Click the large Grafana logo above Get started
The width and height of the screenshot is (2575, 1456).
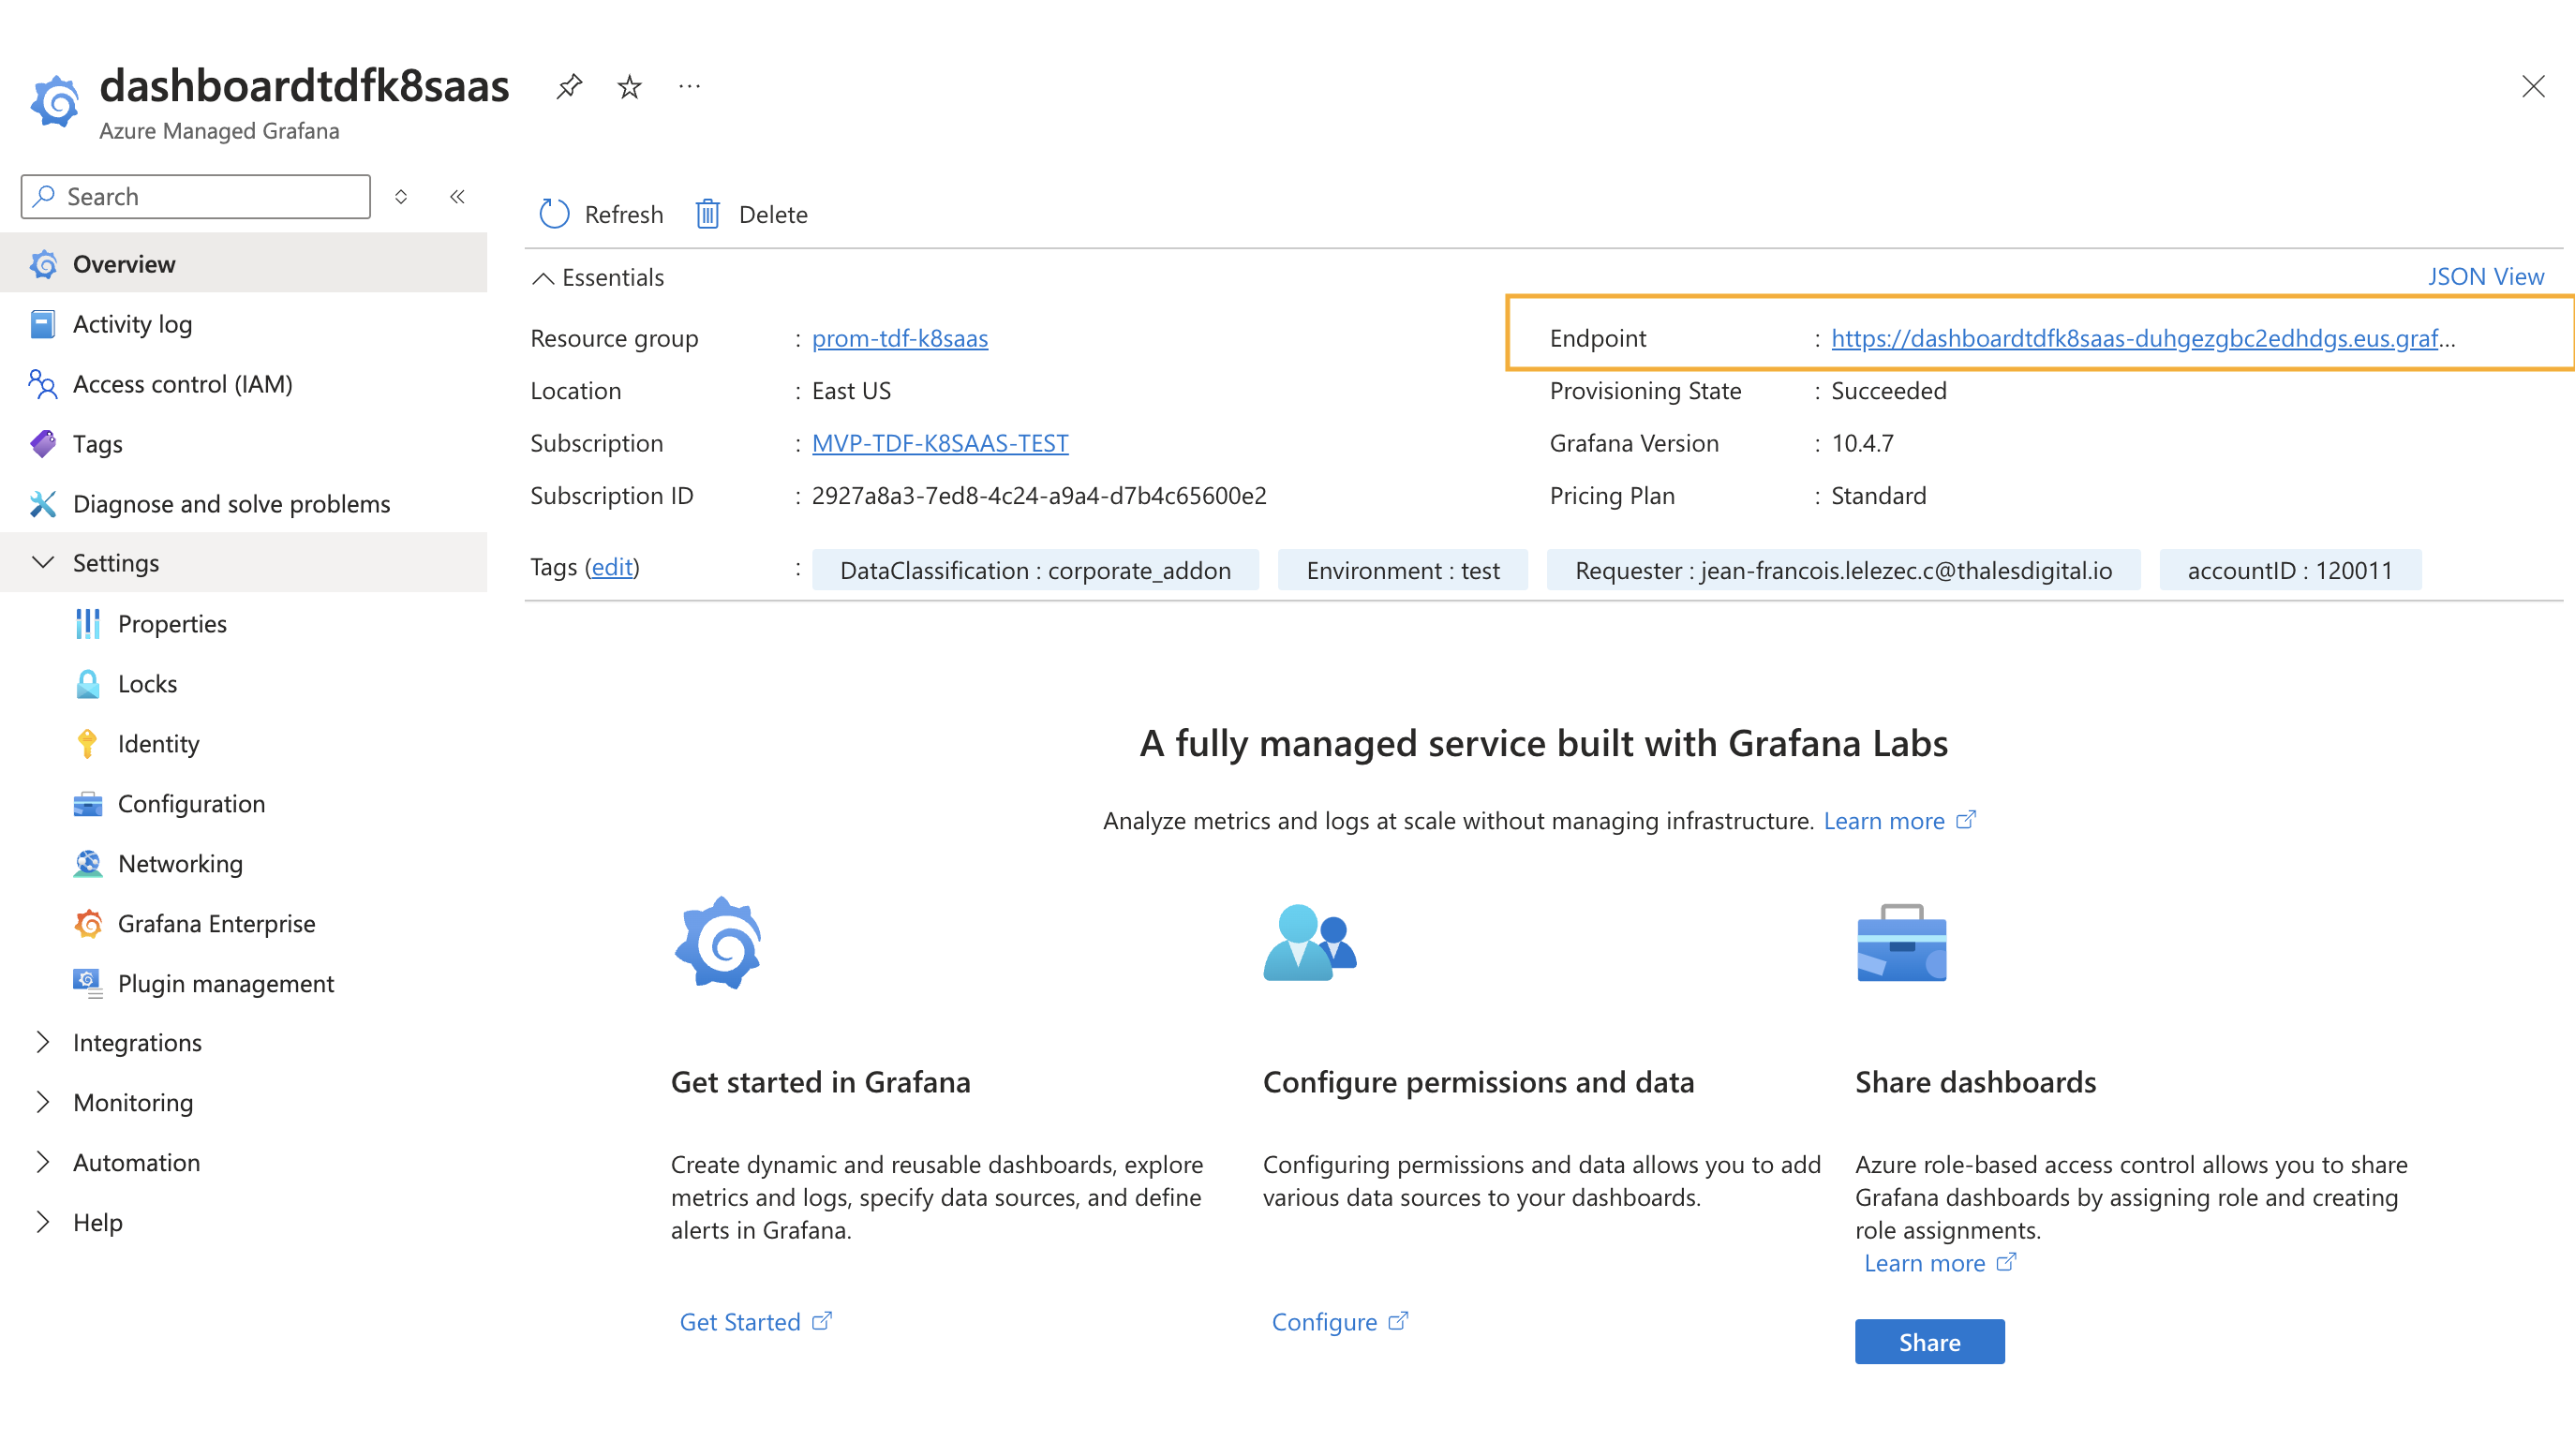coord(719,943)
